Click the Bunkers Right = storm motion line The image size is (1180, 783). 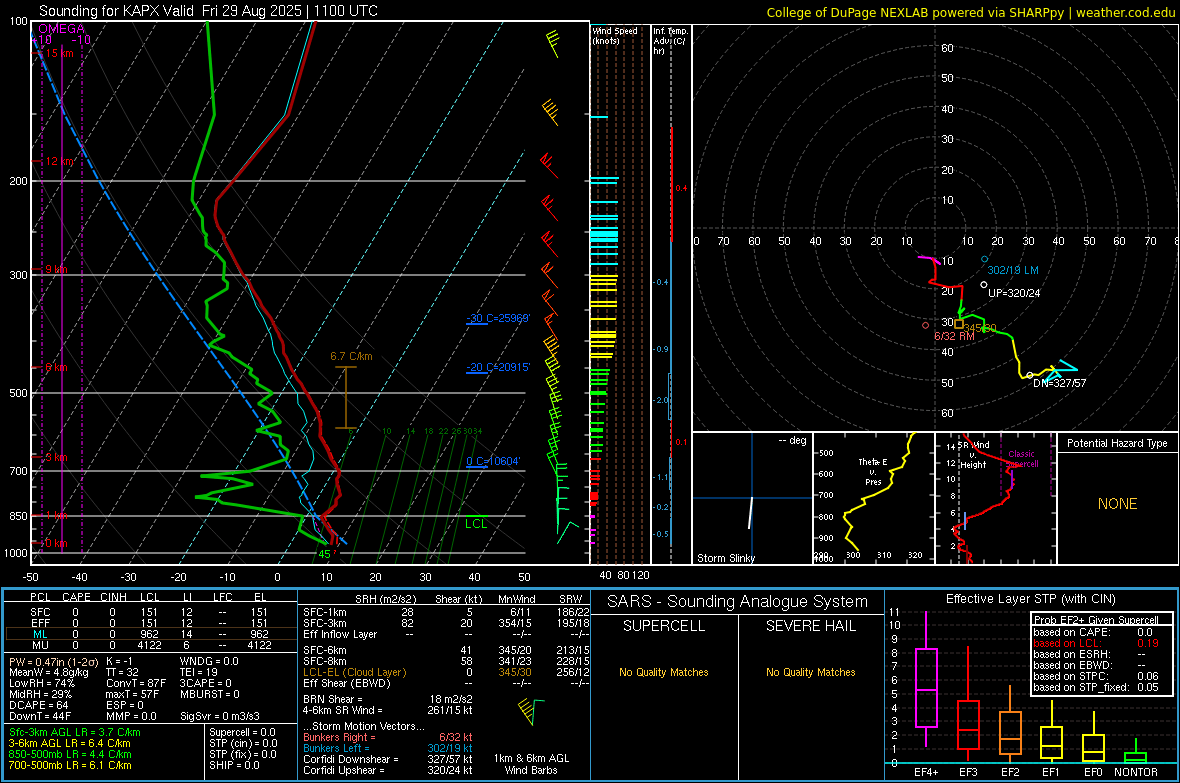[x=388, y=738]
